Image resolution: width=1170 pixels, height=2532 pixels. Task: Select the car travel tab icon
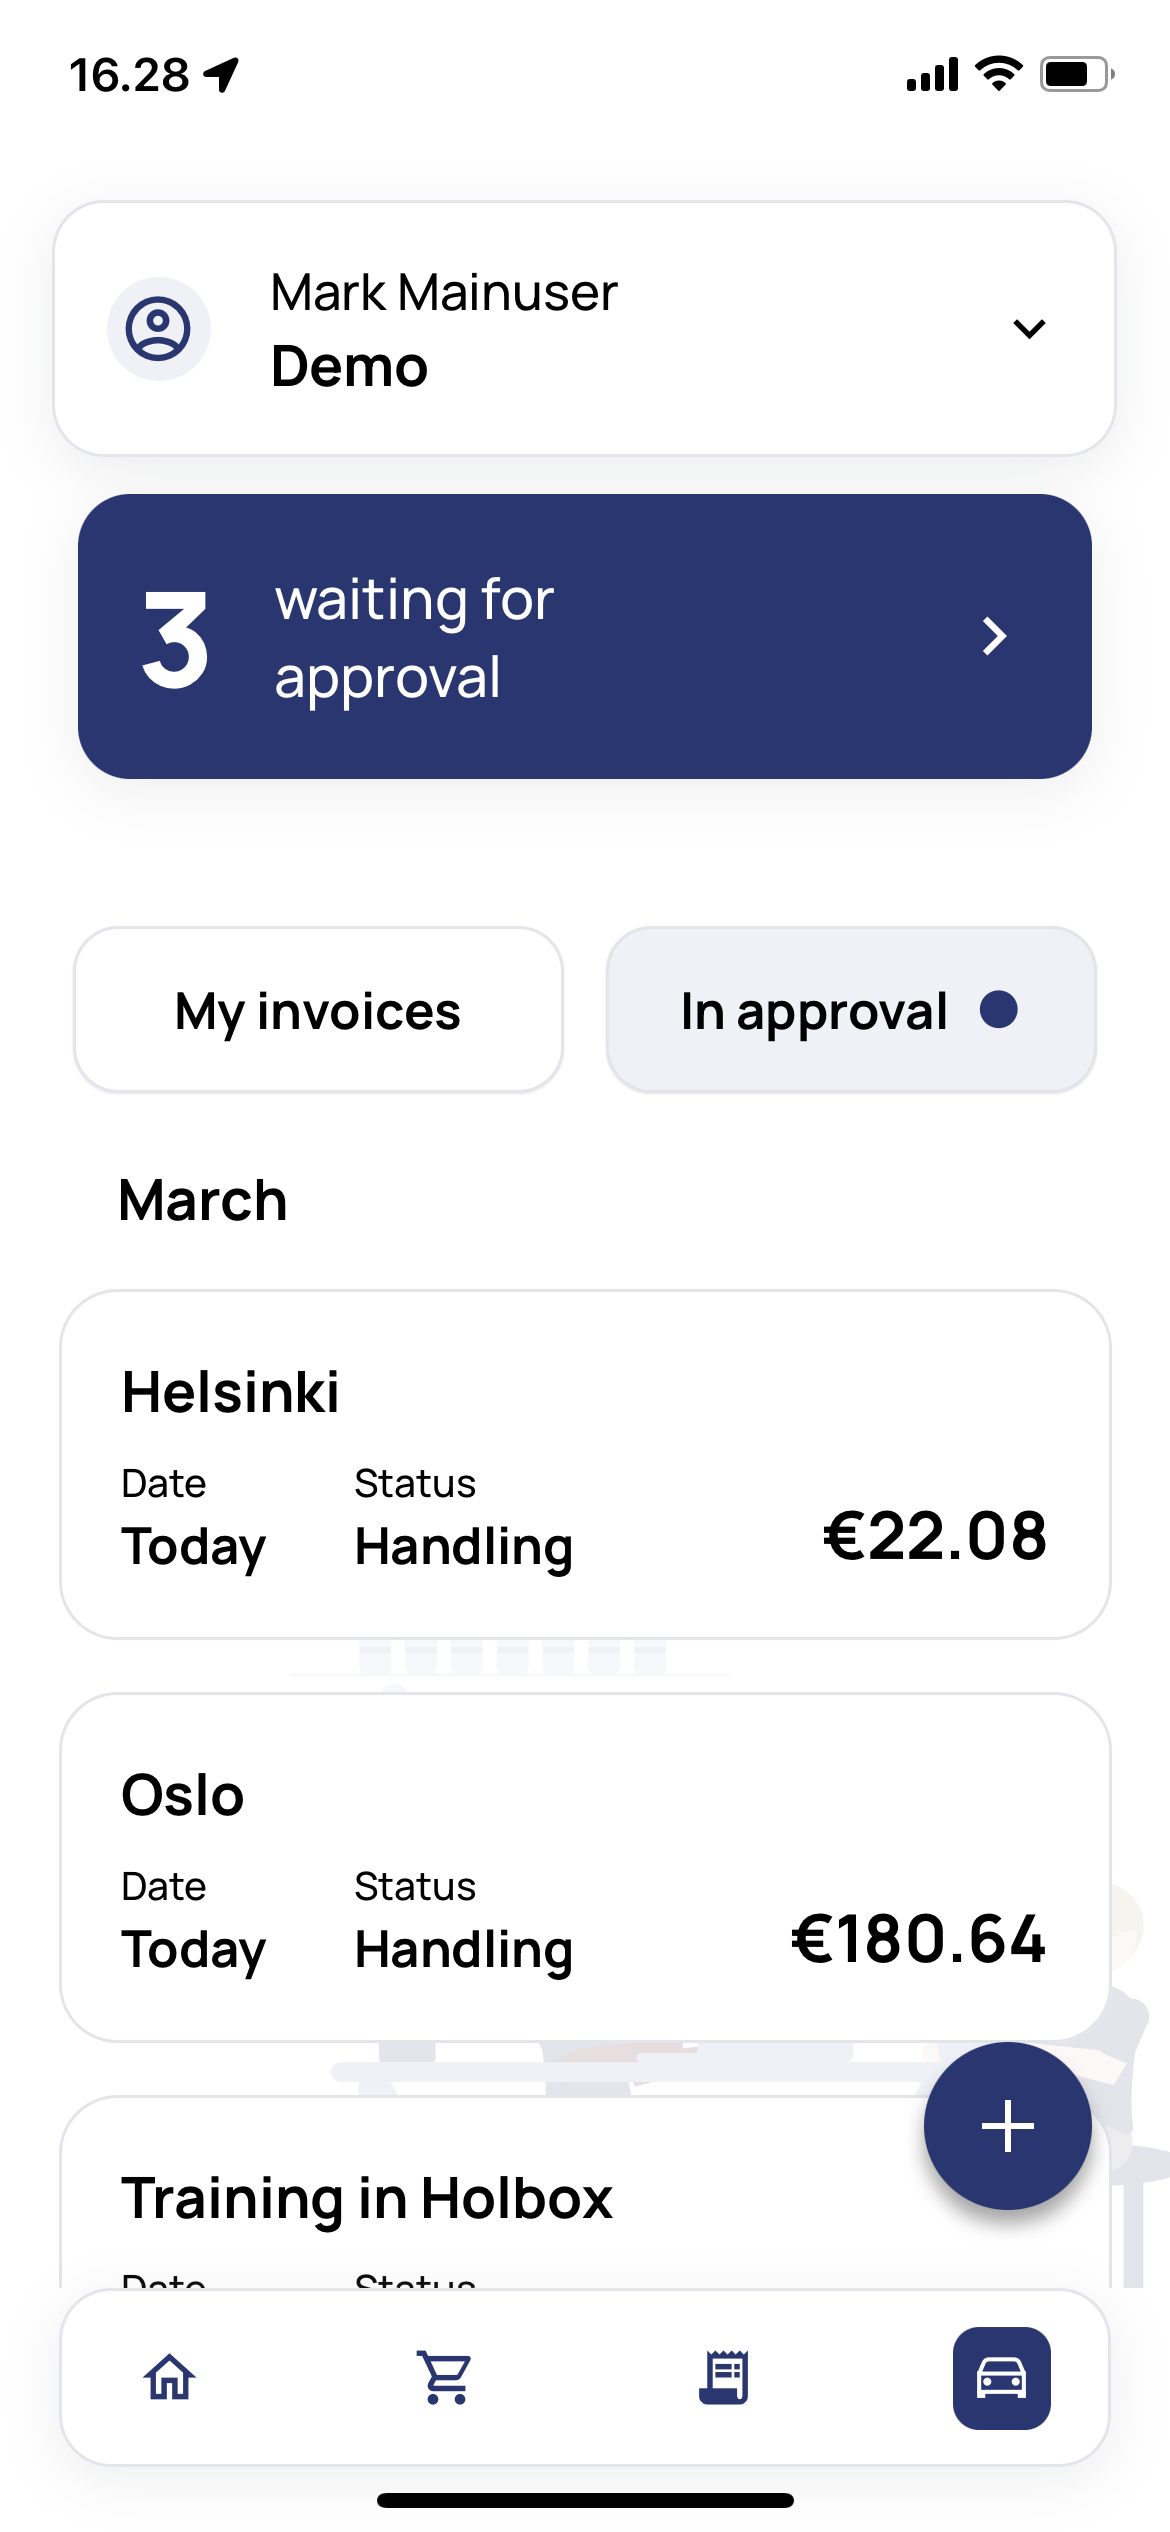(x=1001, y=2378)
